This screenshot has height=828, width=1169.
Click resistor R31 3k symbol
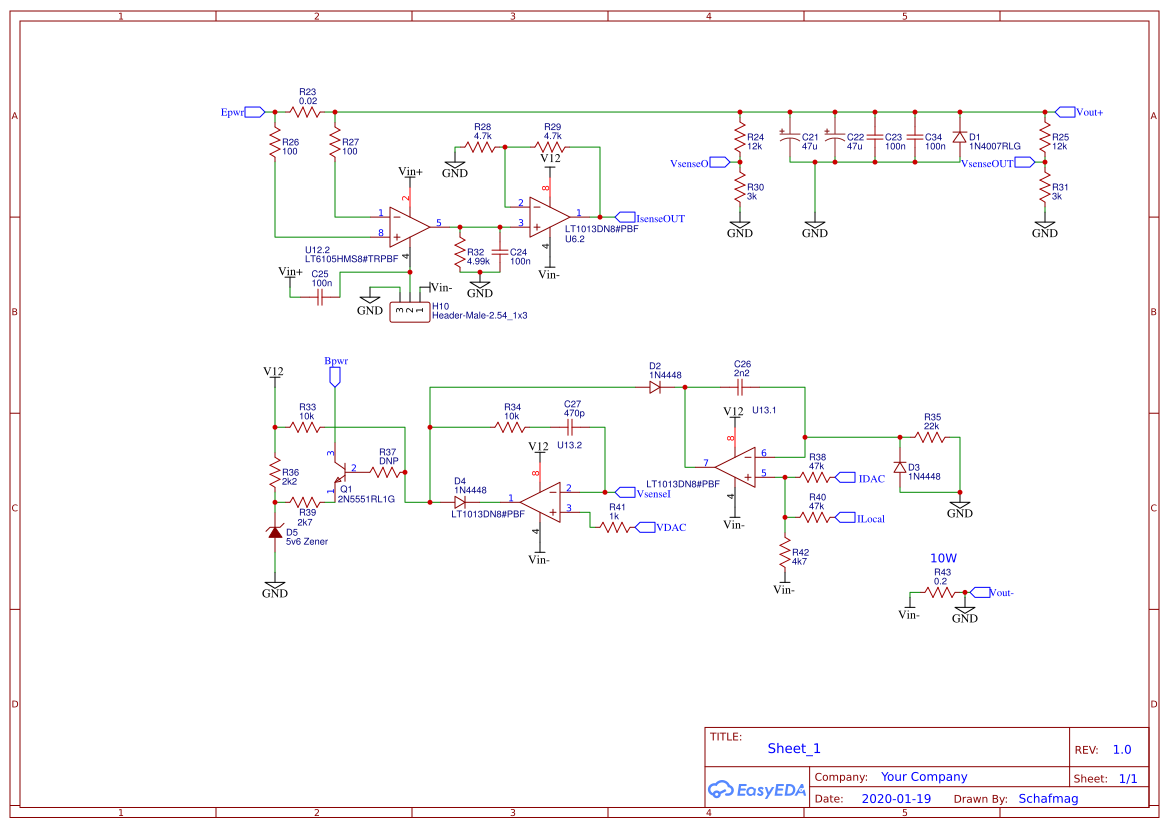pyautogui.click(x=1044, y=188)
